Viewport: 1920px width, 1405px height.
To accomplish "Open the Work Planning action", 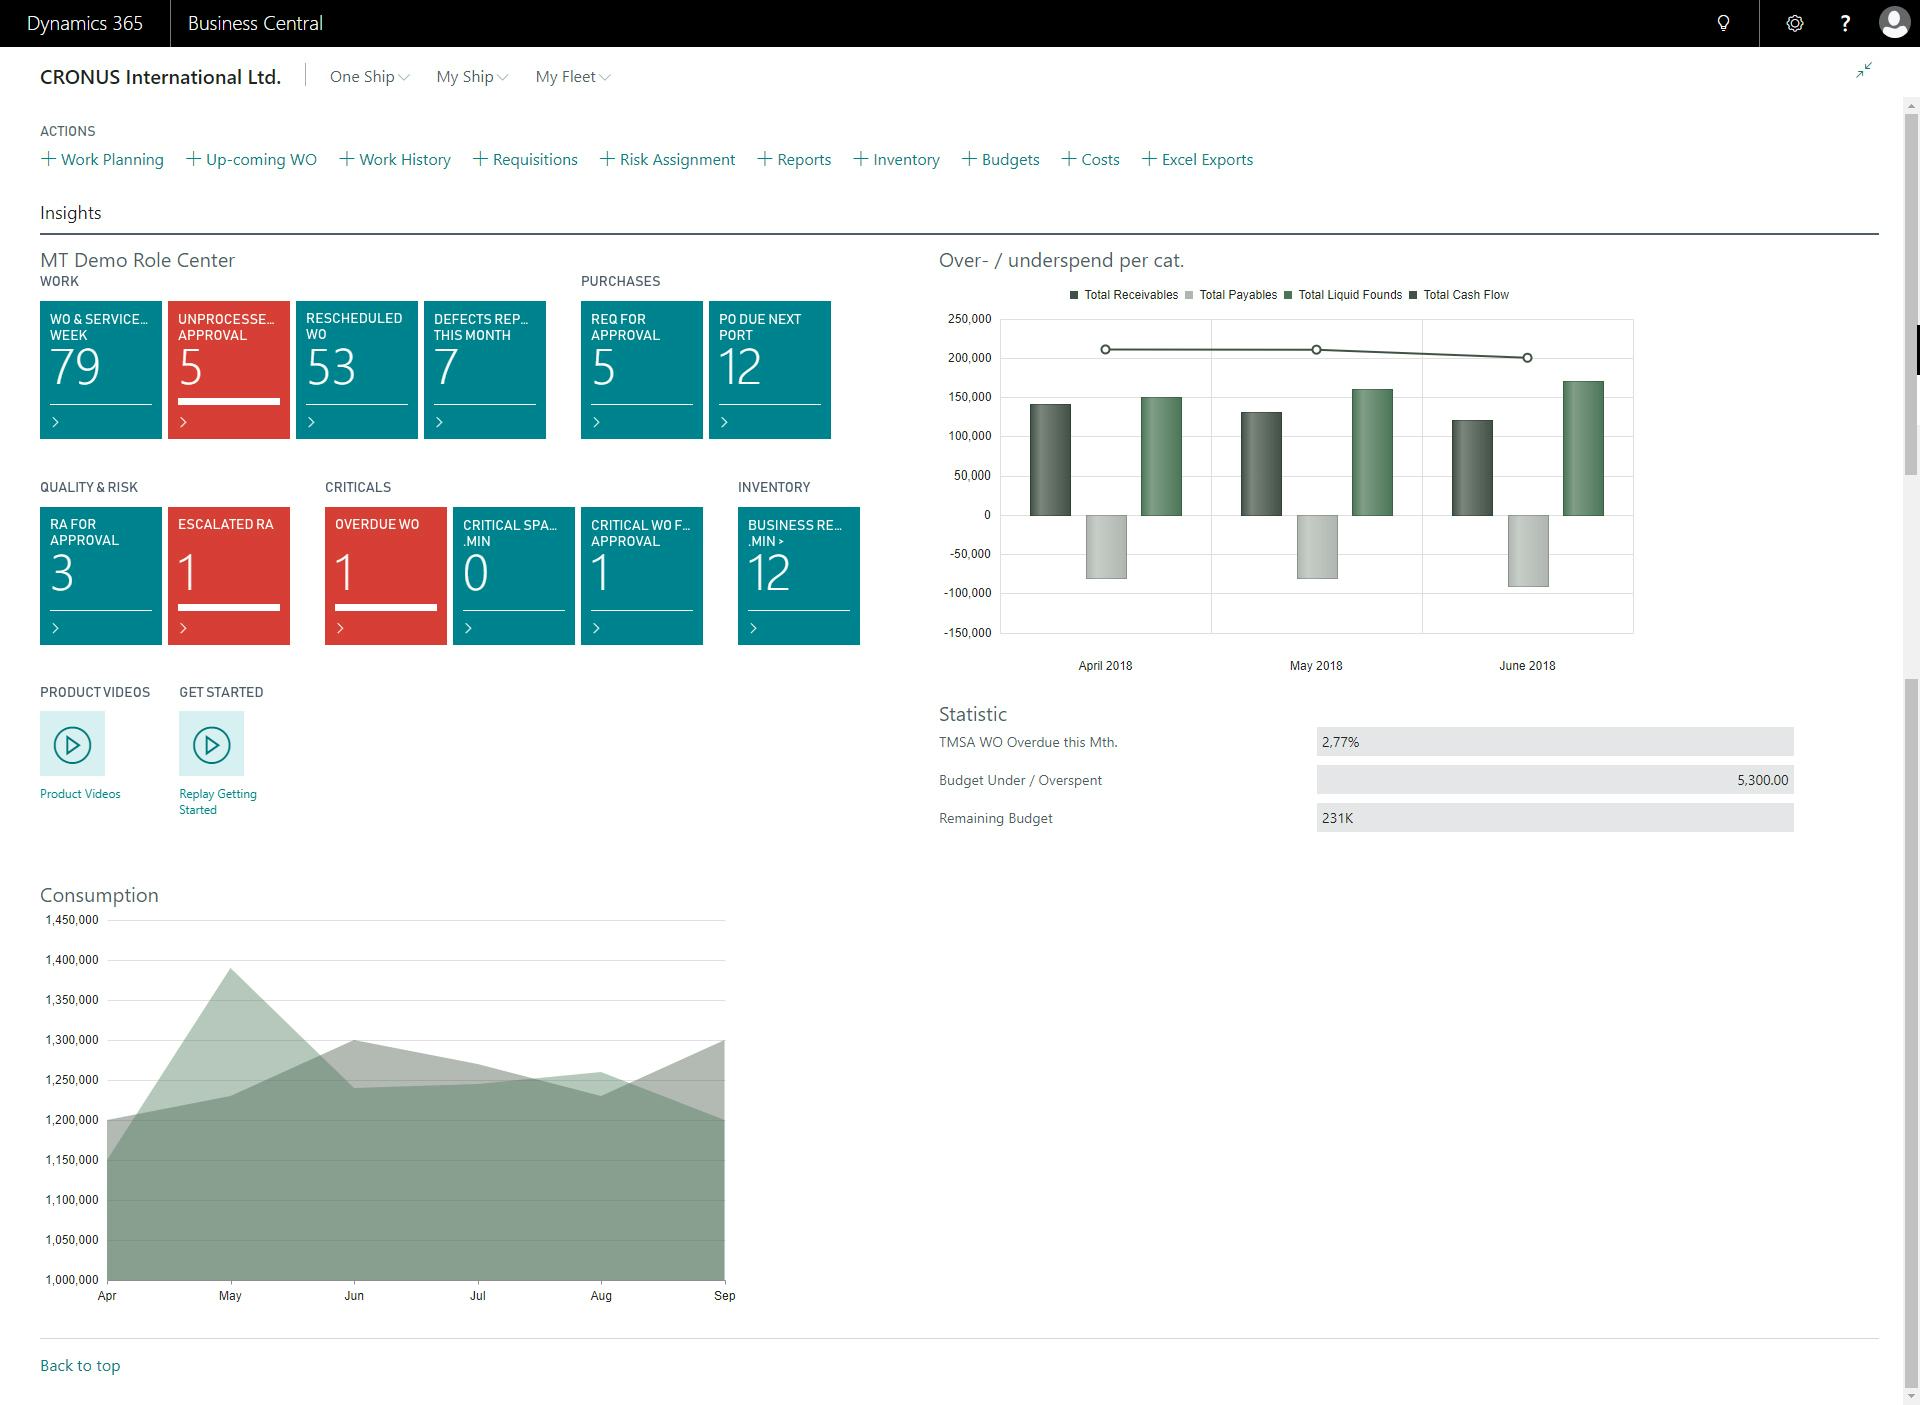I will [x=103, y=159].
